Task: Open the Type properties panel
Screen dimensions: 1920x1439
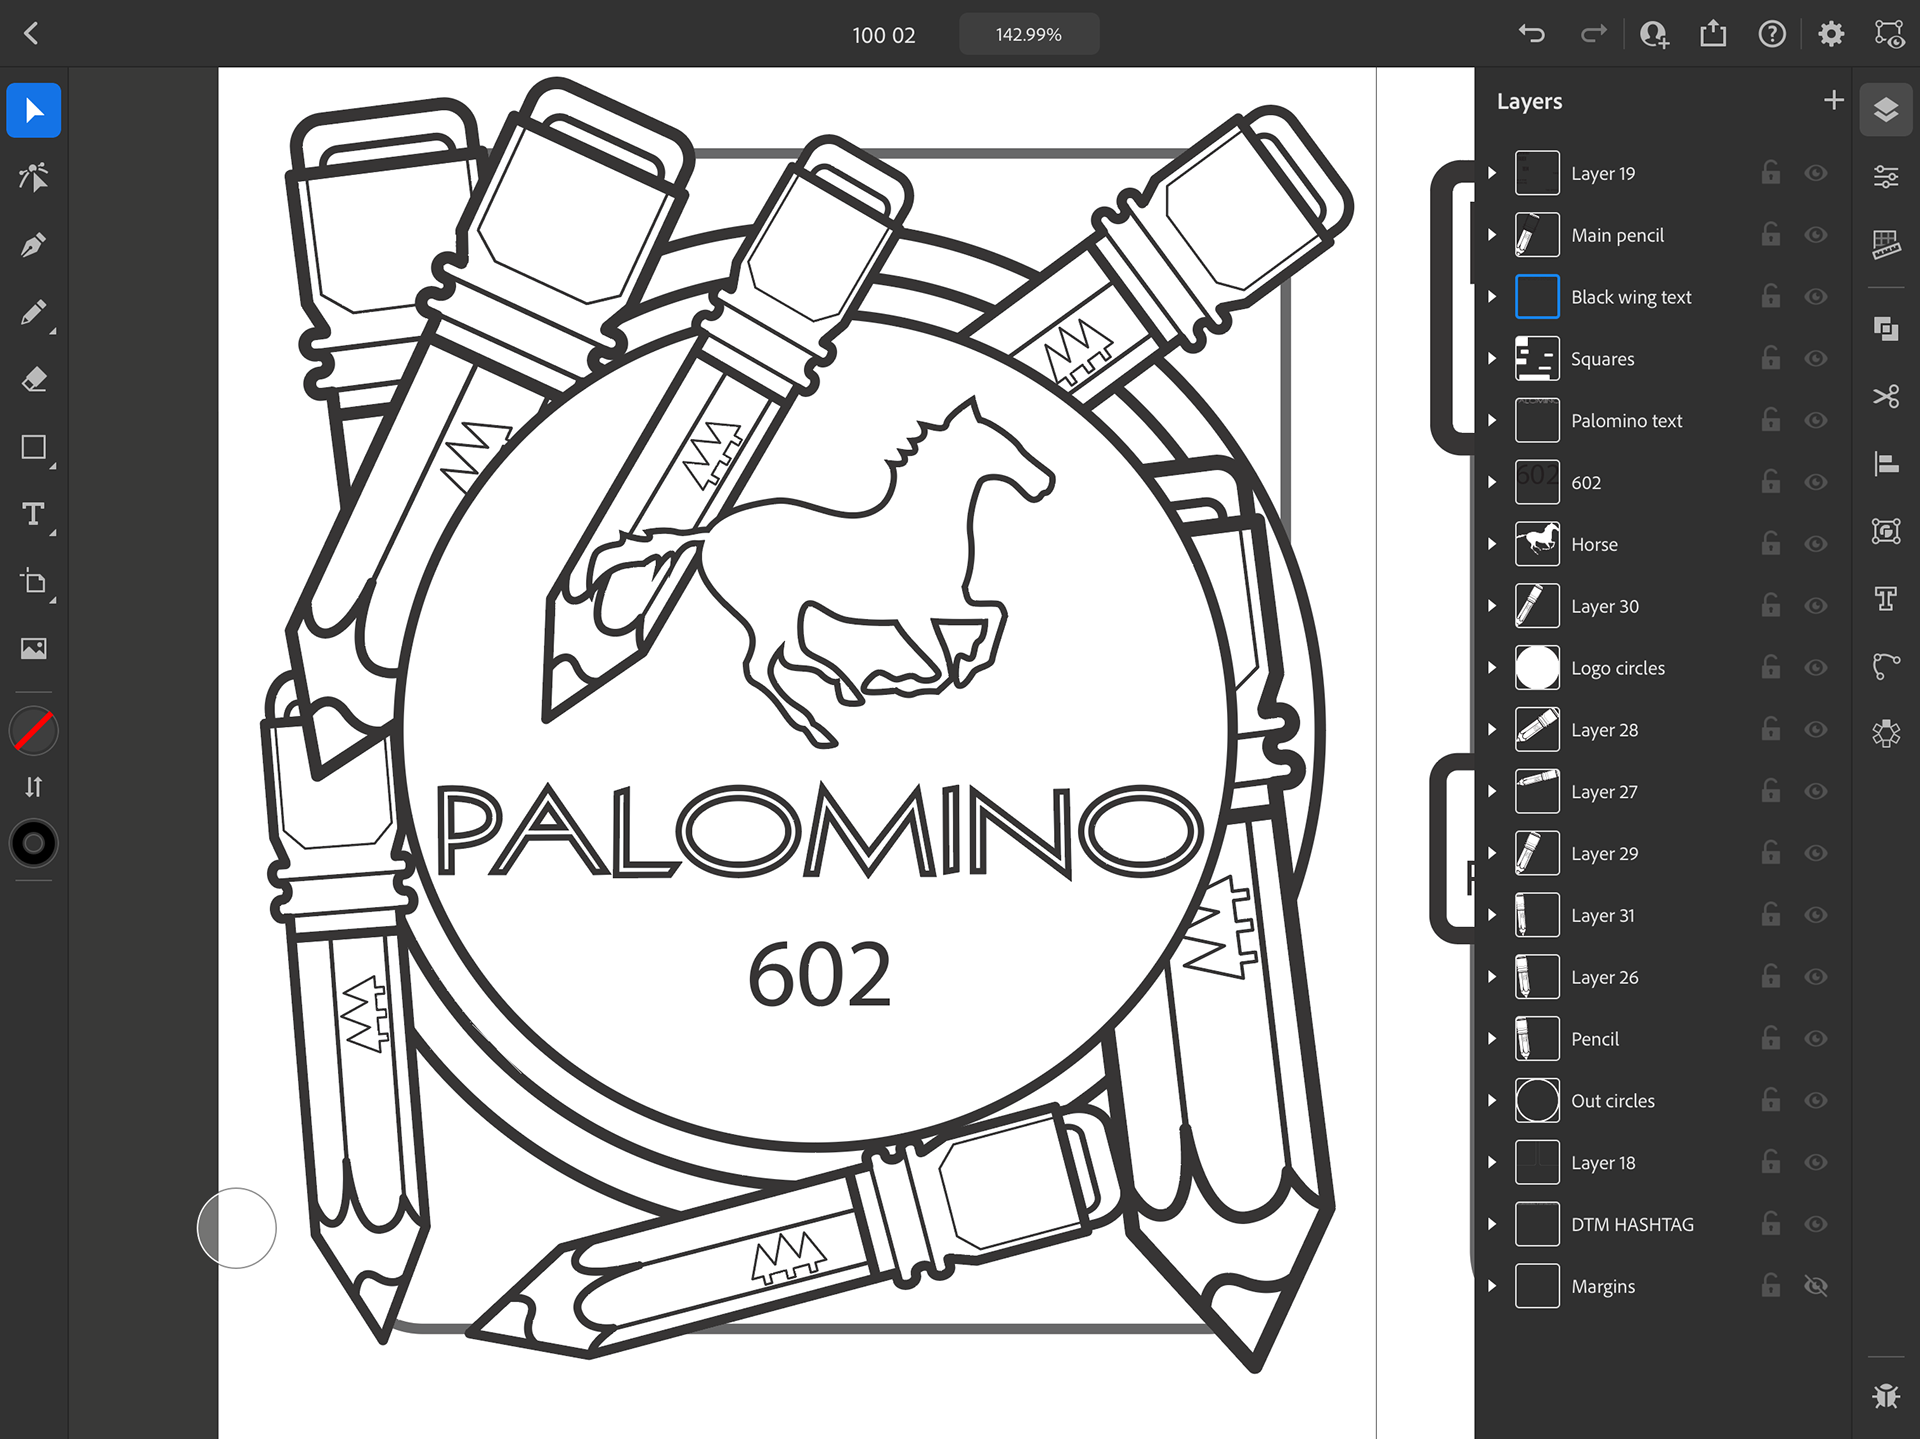Action: (1886, 598)
